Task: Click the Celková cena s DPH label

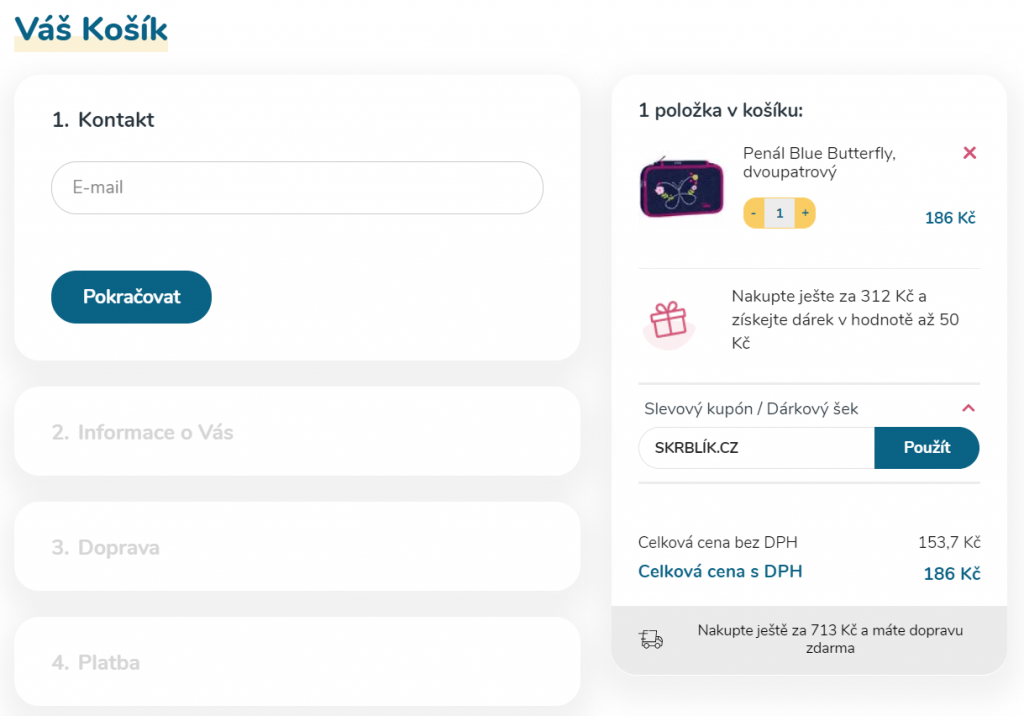Action: point(720,572)
